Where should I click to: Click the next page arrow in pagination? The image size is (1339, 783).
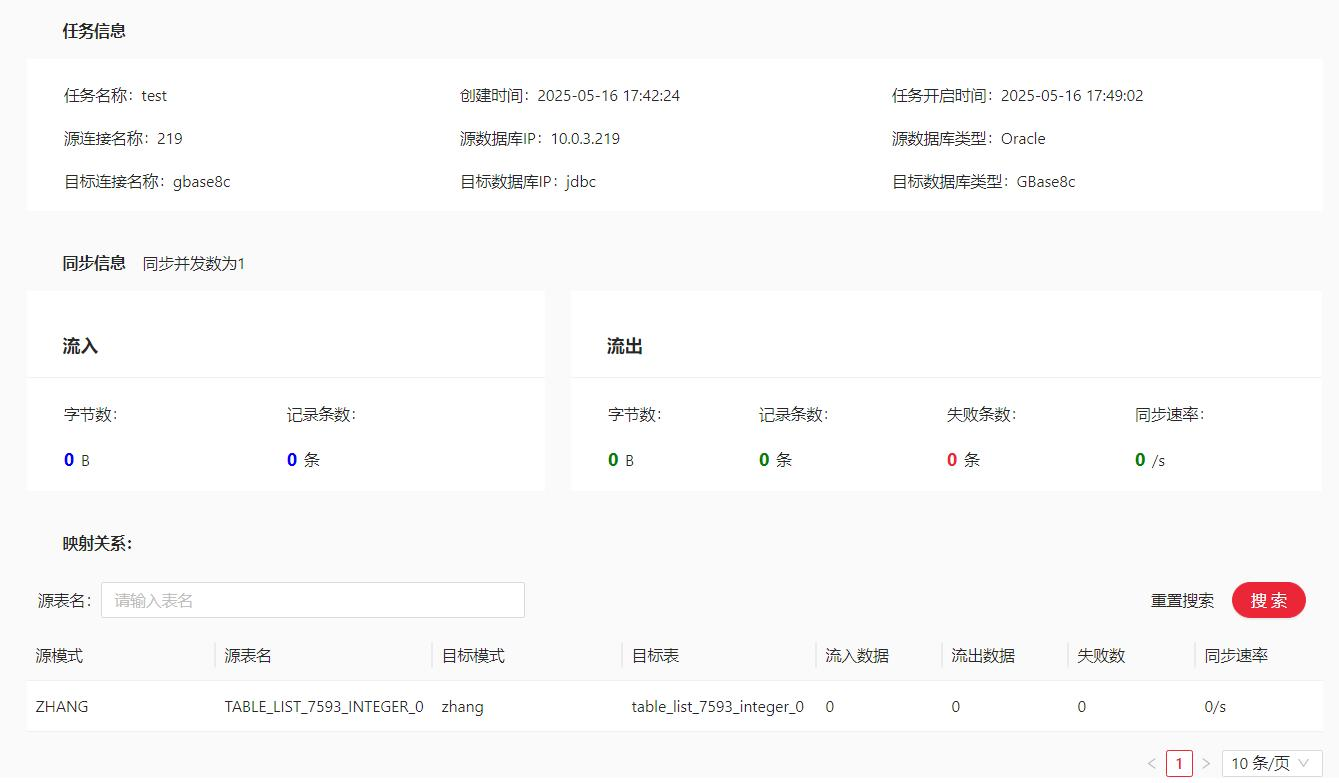pyautogui.click(x=1206, y=763)
